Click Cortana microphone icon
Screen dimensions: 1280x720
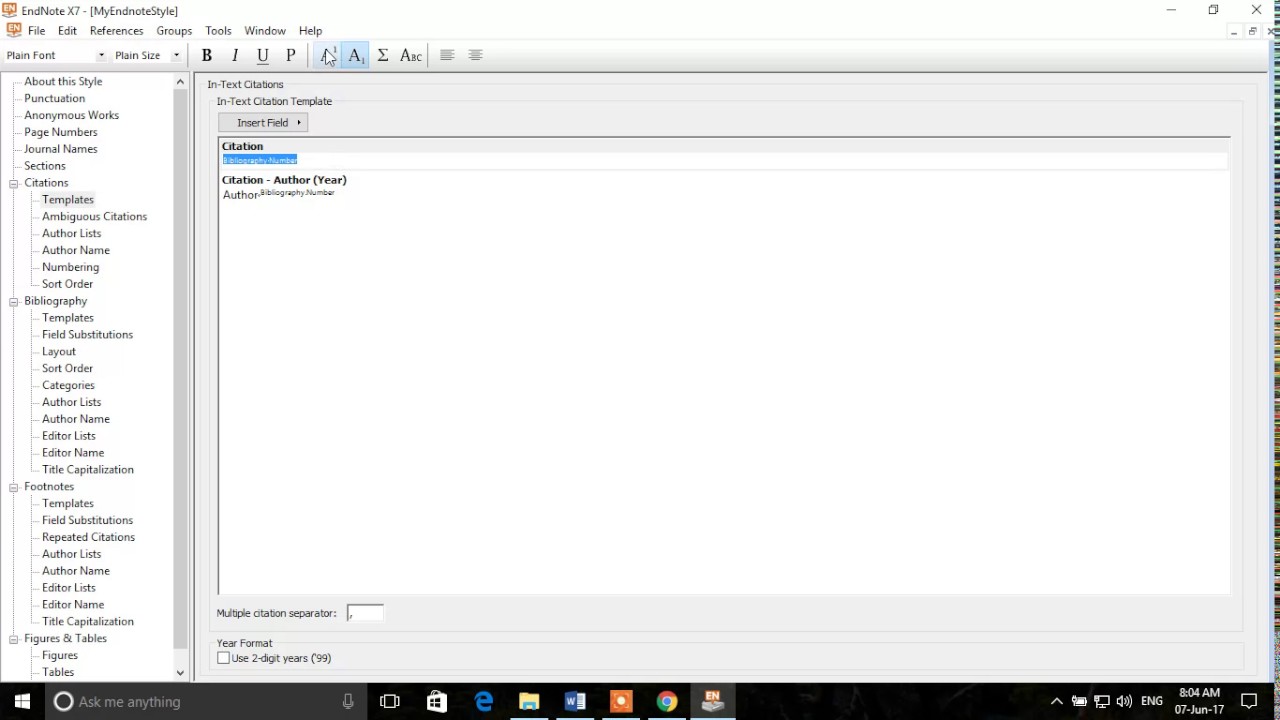click(348, 701)
